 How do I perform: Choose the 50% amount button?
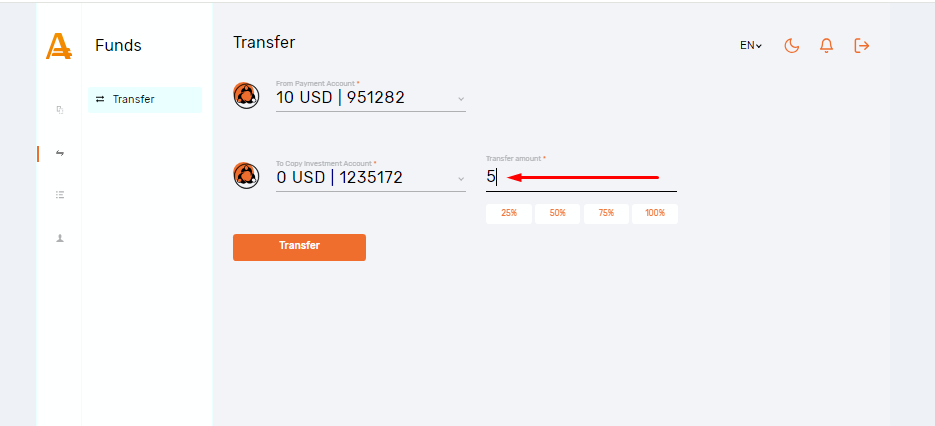(557, 214)
